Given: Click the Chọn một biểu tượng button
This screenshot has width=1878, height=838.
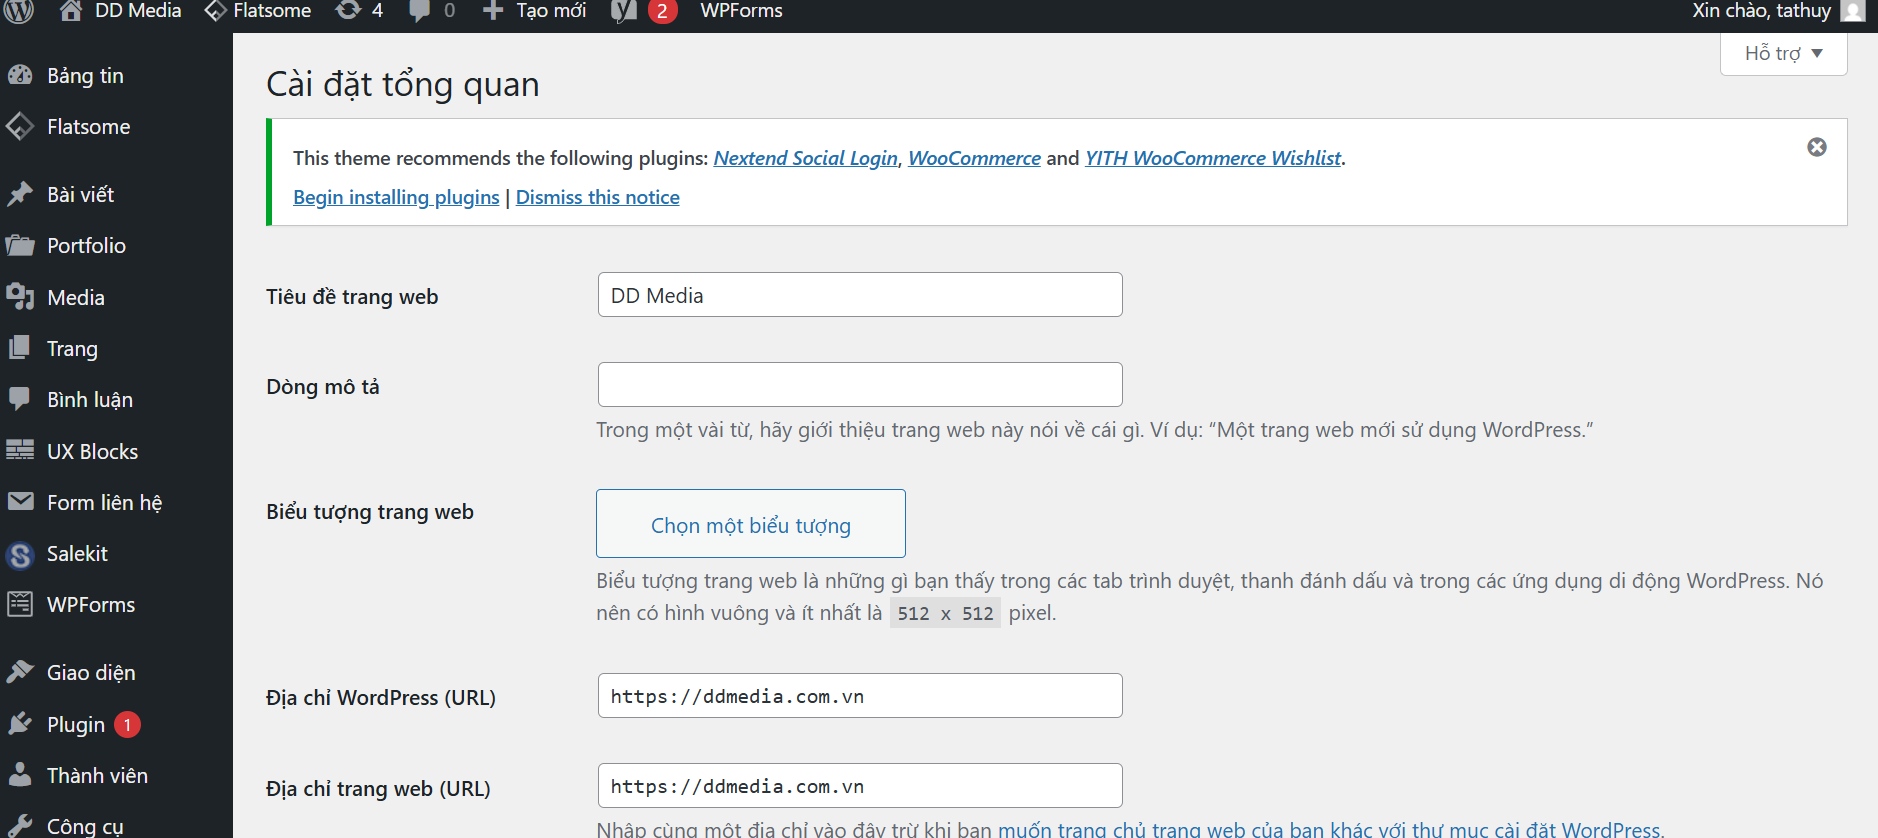Looking at the screenshot, I should [x=751, y=523].
